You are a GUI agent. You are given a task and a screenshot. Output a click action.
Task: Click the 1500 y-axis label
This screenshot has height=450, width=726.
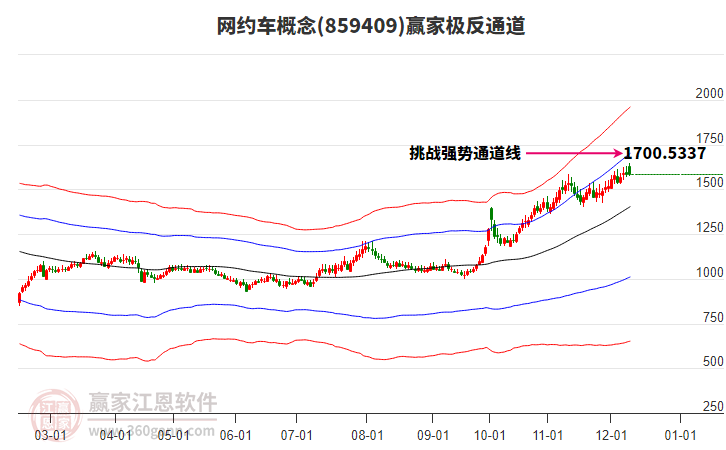tap(709, 183)
